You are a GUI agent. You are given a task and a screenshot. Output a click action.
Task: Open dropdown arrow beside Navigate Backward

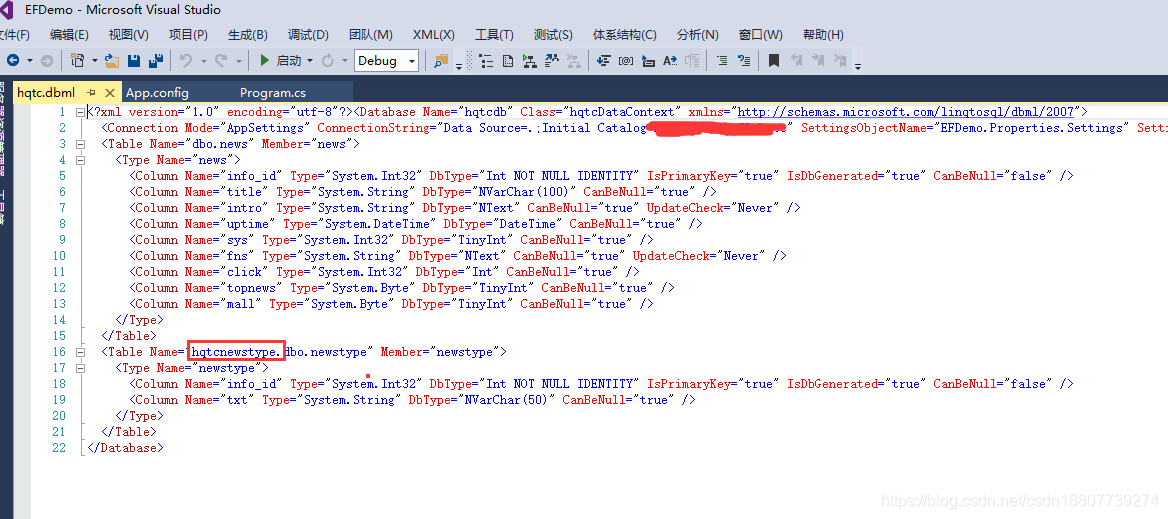point(30,61)
